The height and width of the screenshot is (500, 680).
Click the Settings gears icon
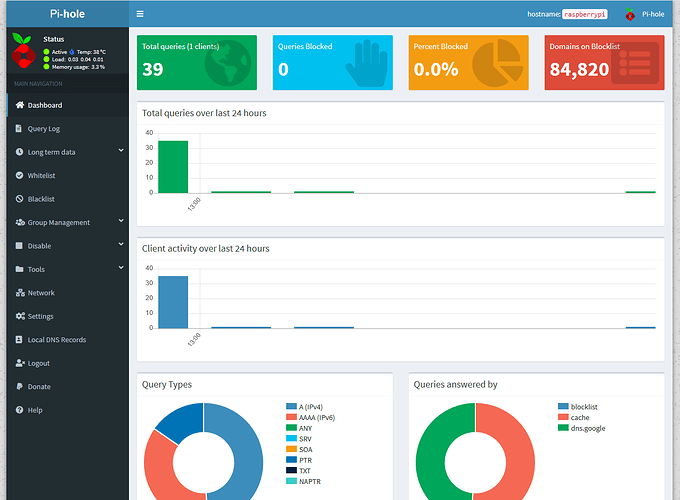click(20, 316)
